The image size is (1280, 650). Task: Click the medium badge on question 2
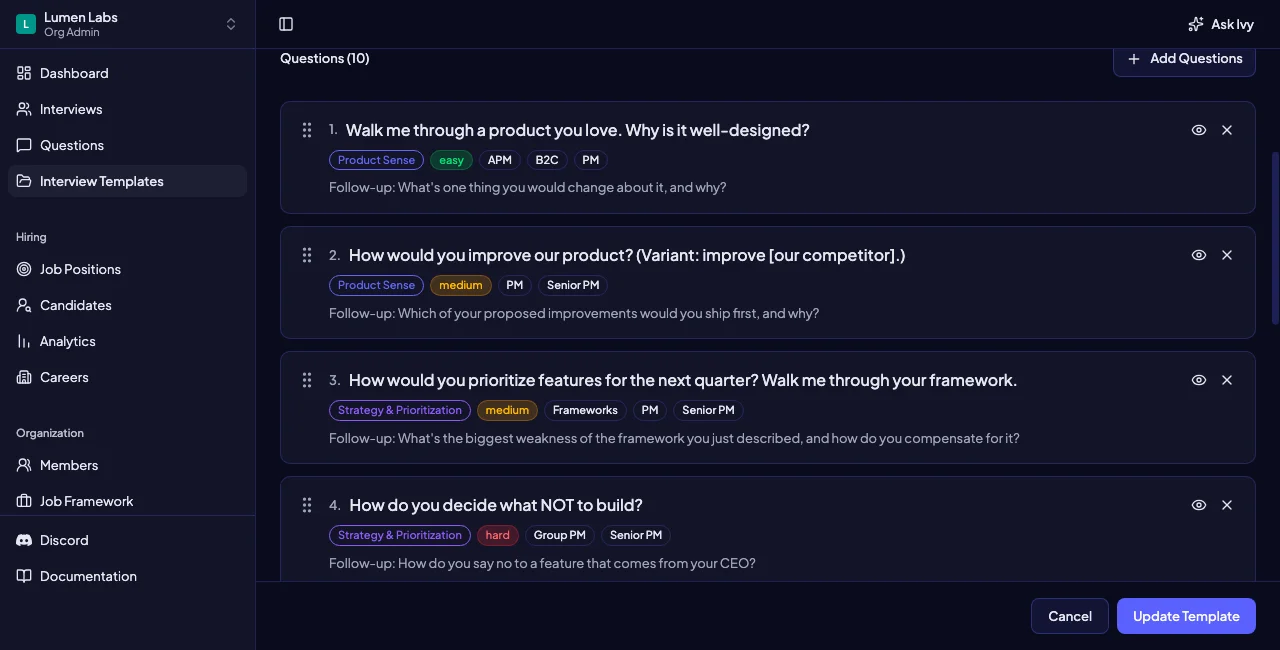[461, 285]
